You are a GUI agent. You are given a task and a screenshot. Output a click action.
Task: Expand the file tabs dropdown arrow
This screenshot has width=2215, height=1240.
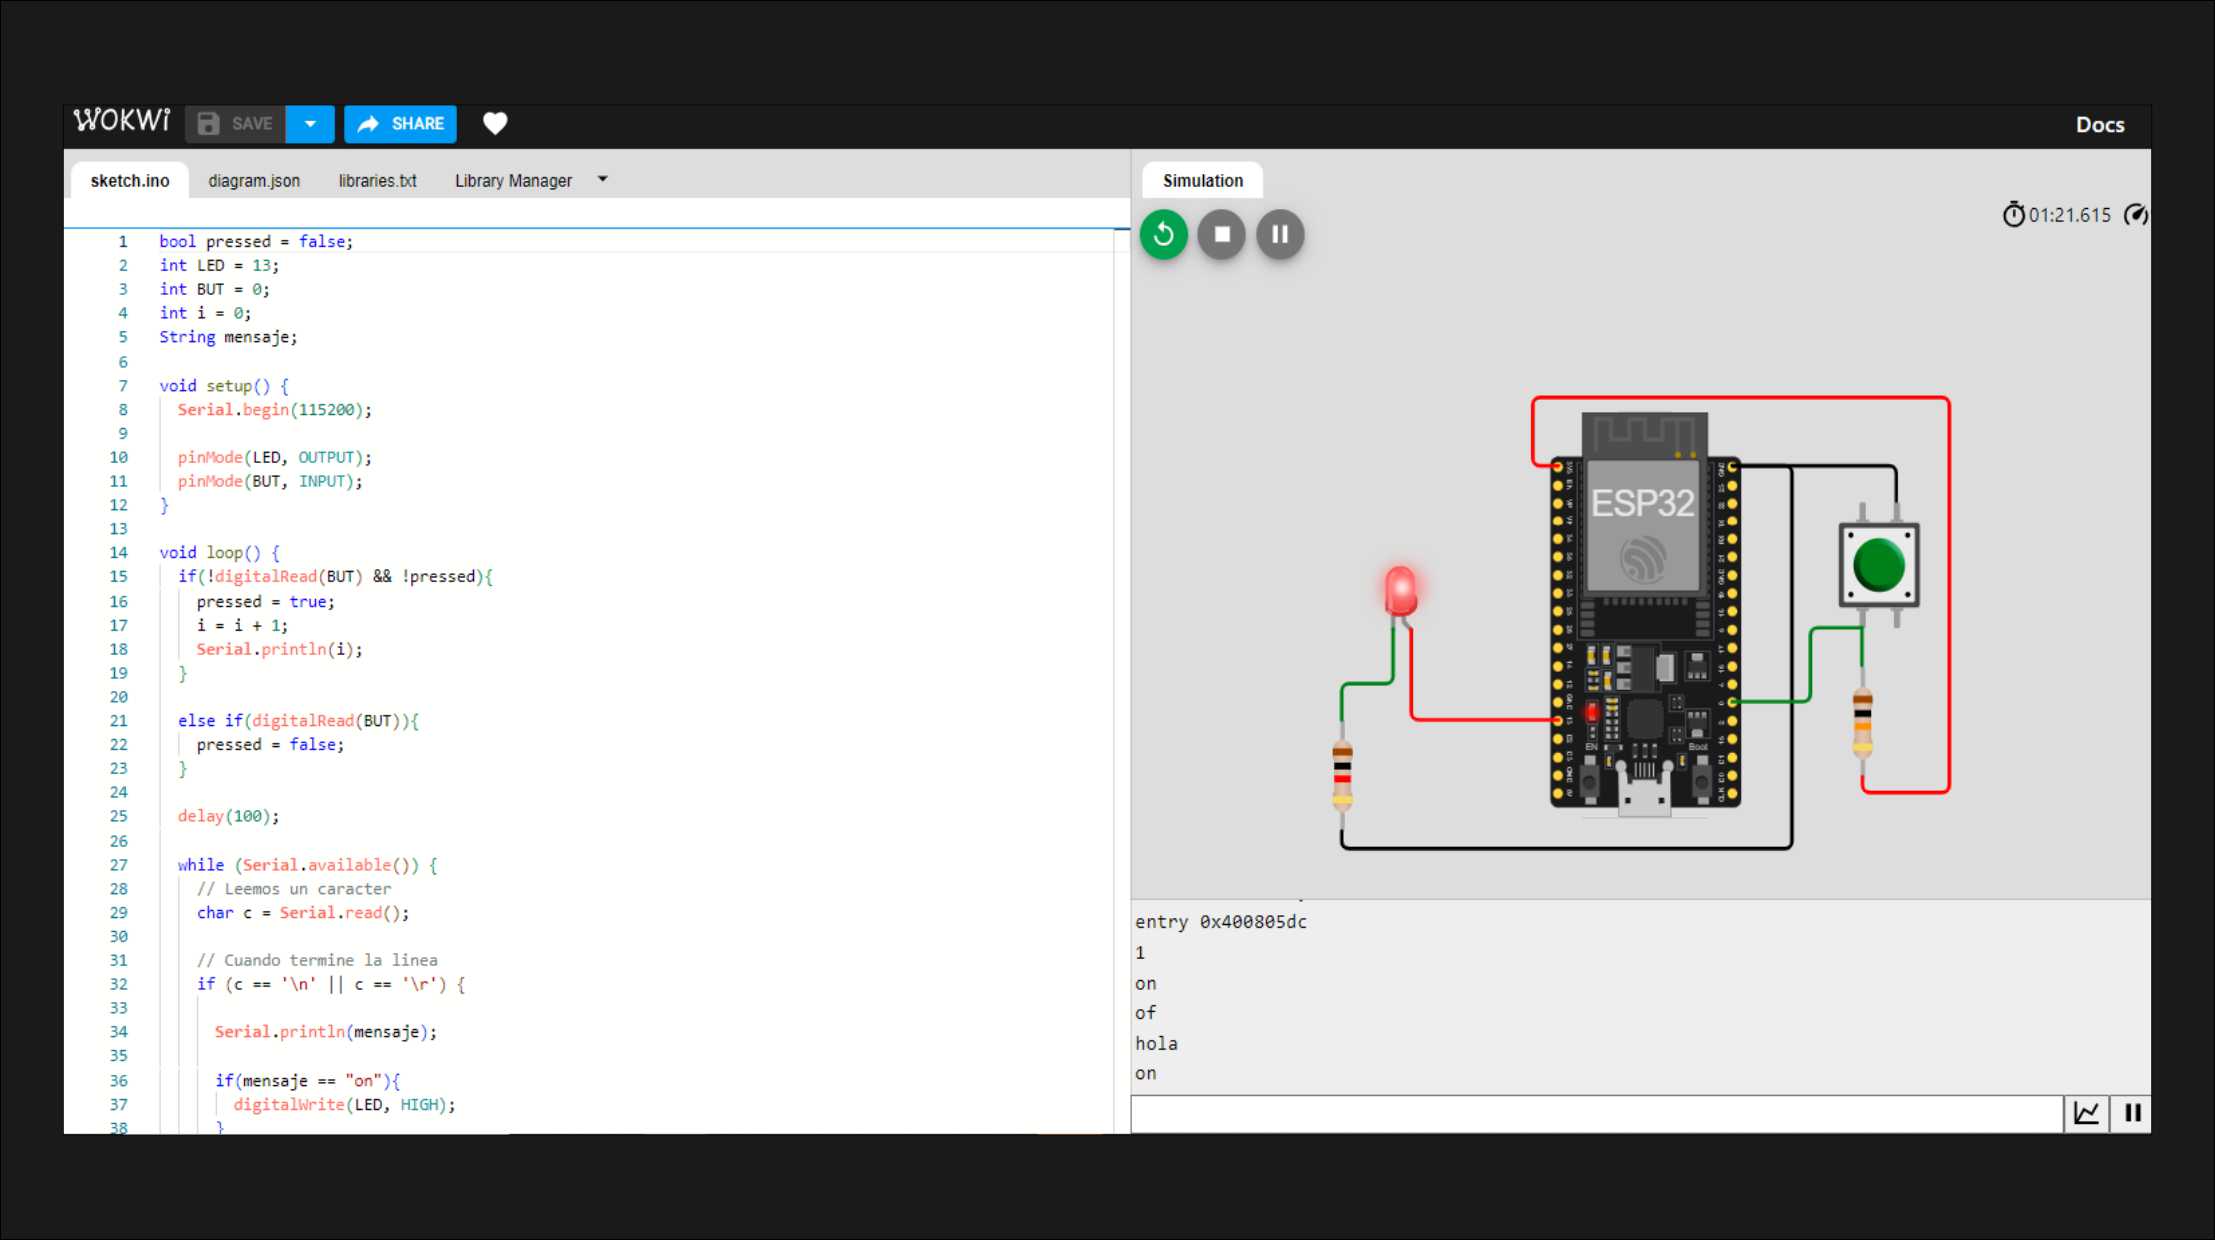click(x=602, y=180)
